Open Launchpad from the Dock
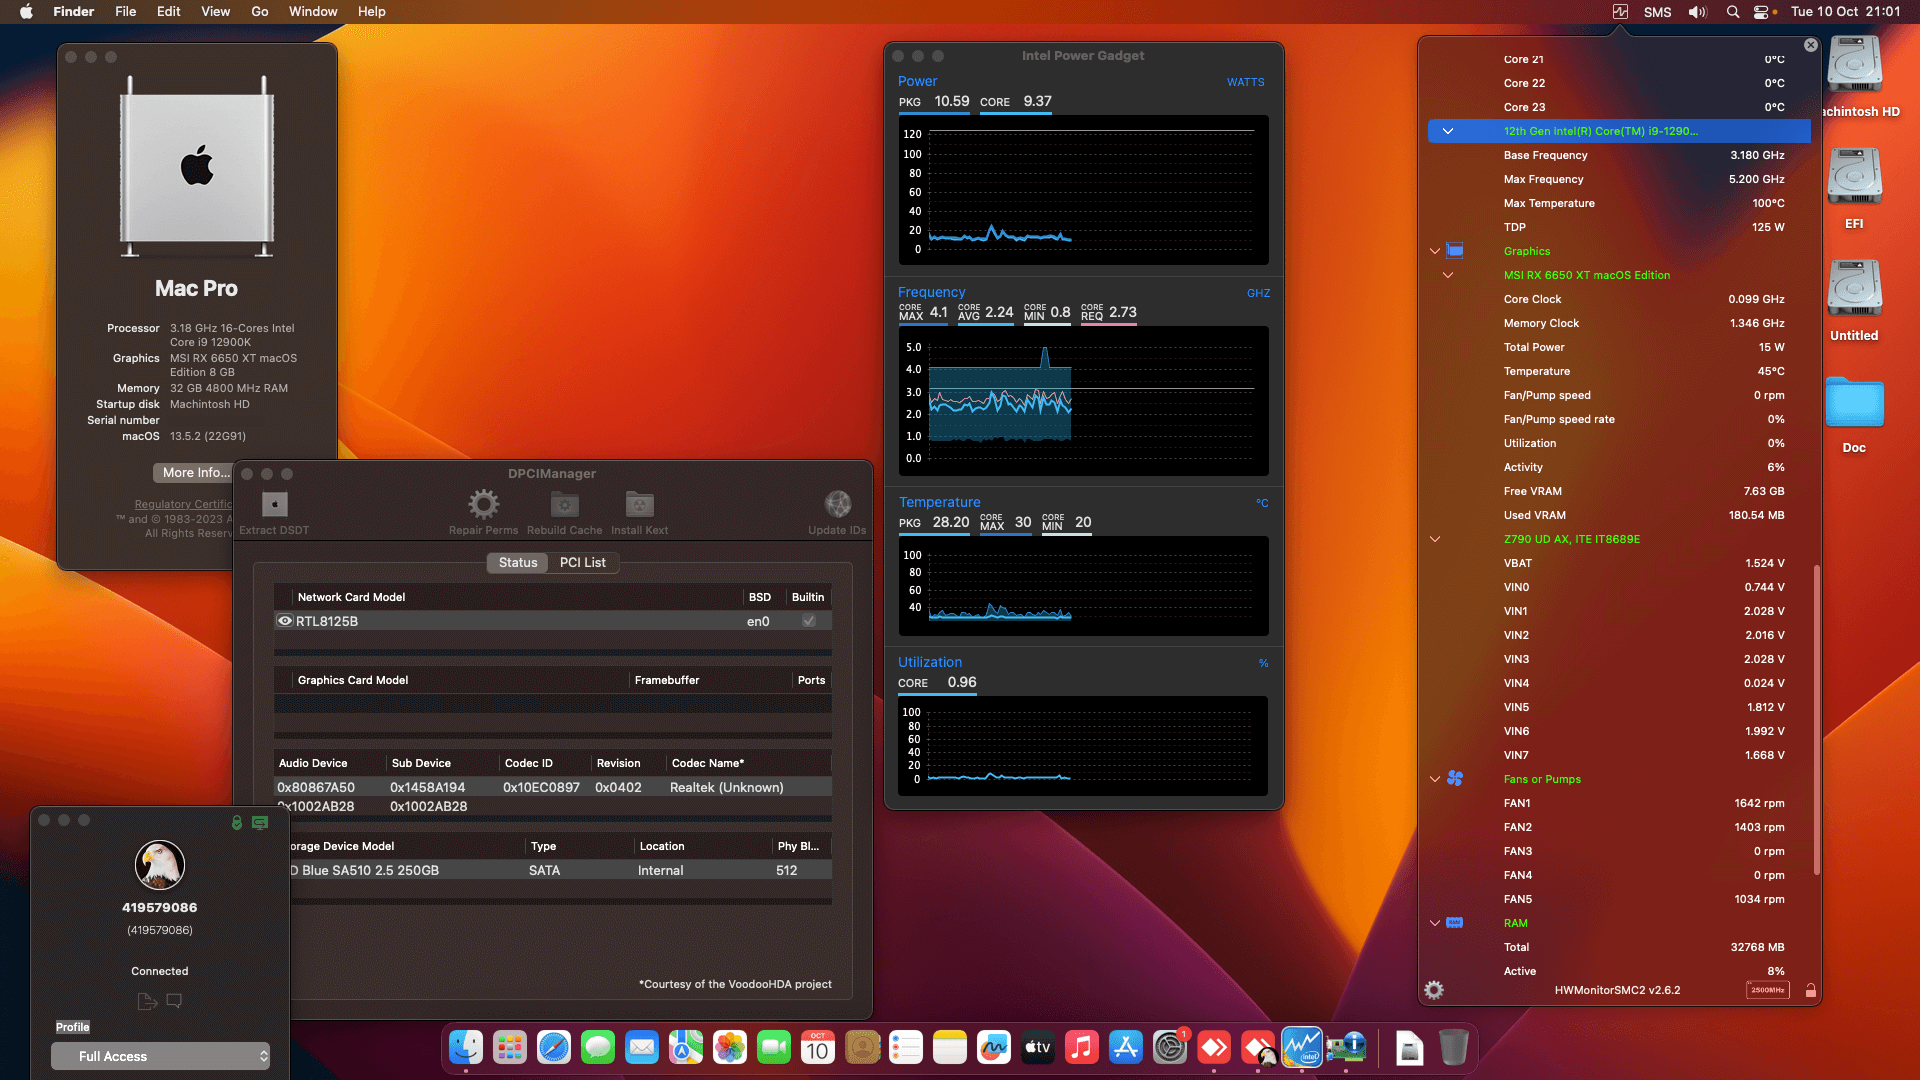Image resolution: width=1920 pixels, height=1080 pixels. [510, 1047]
